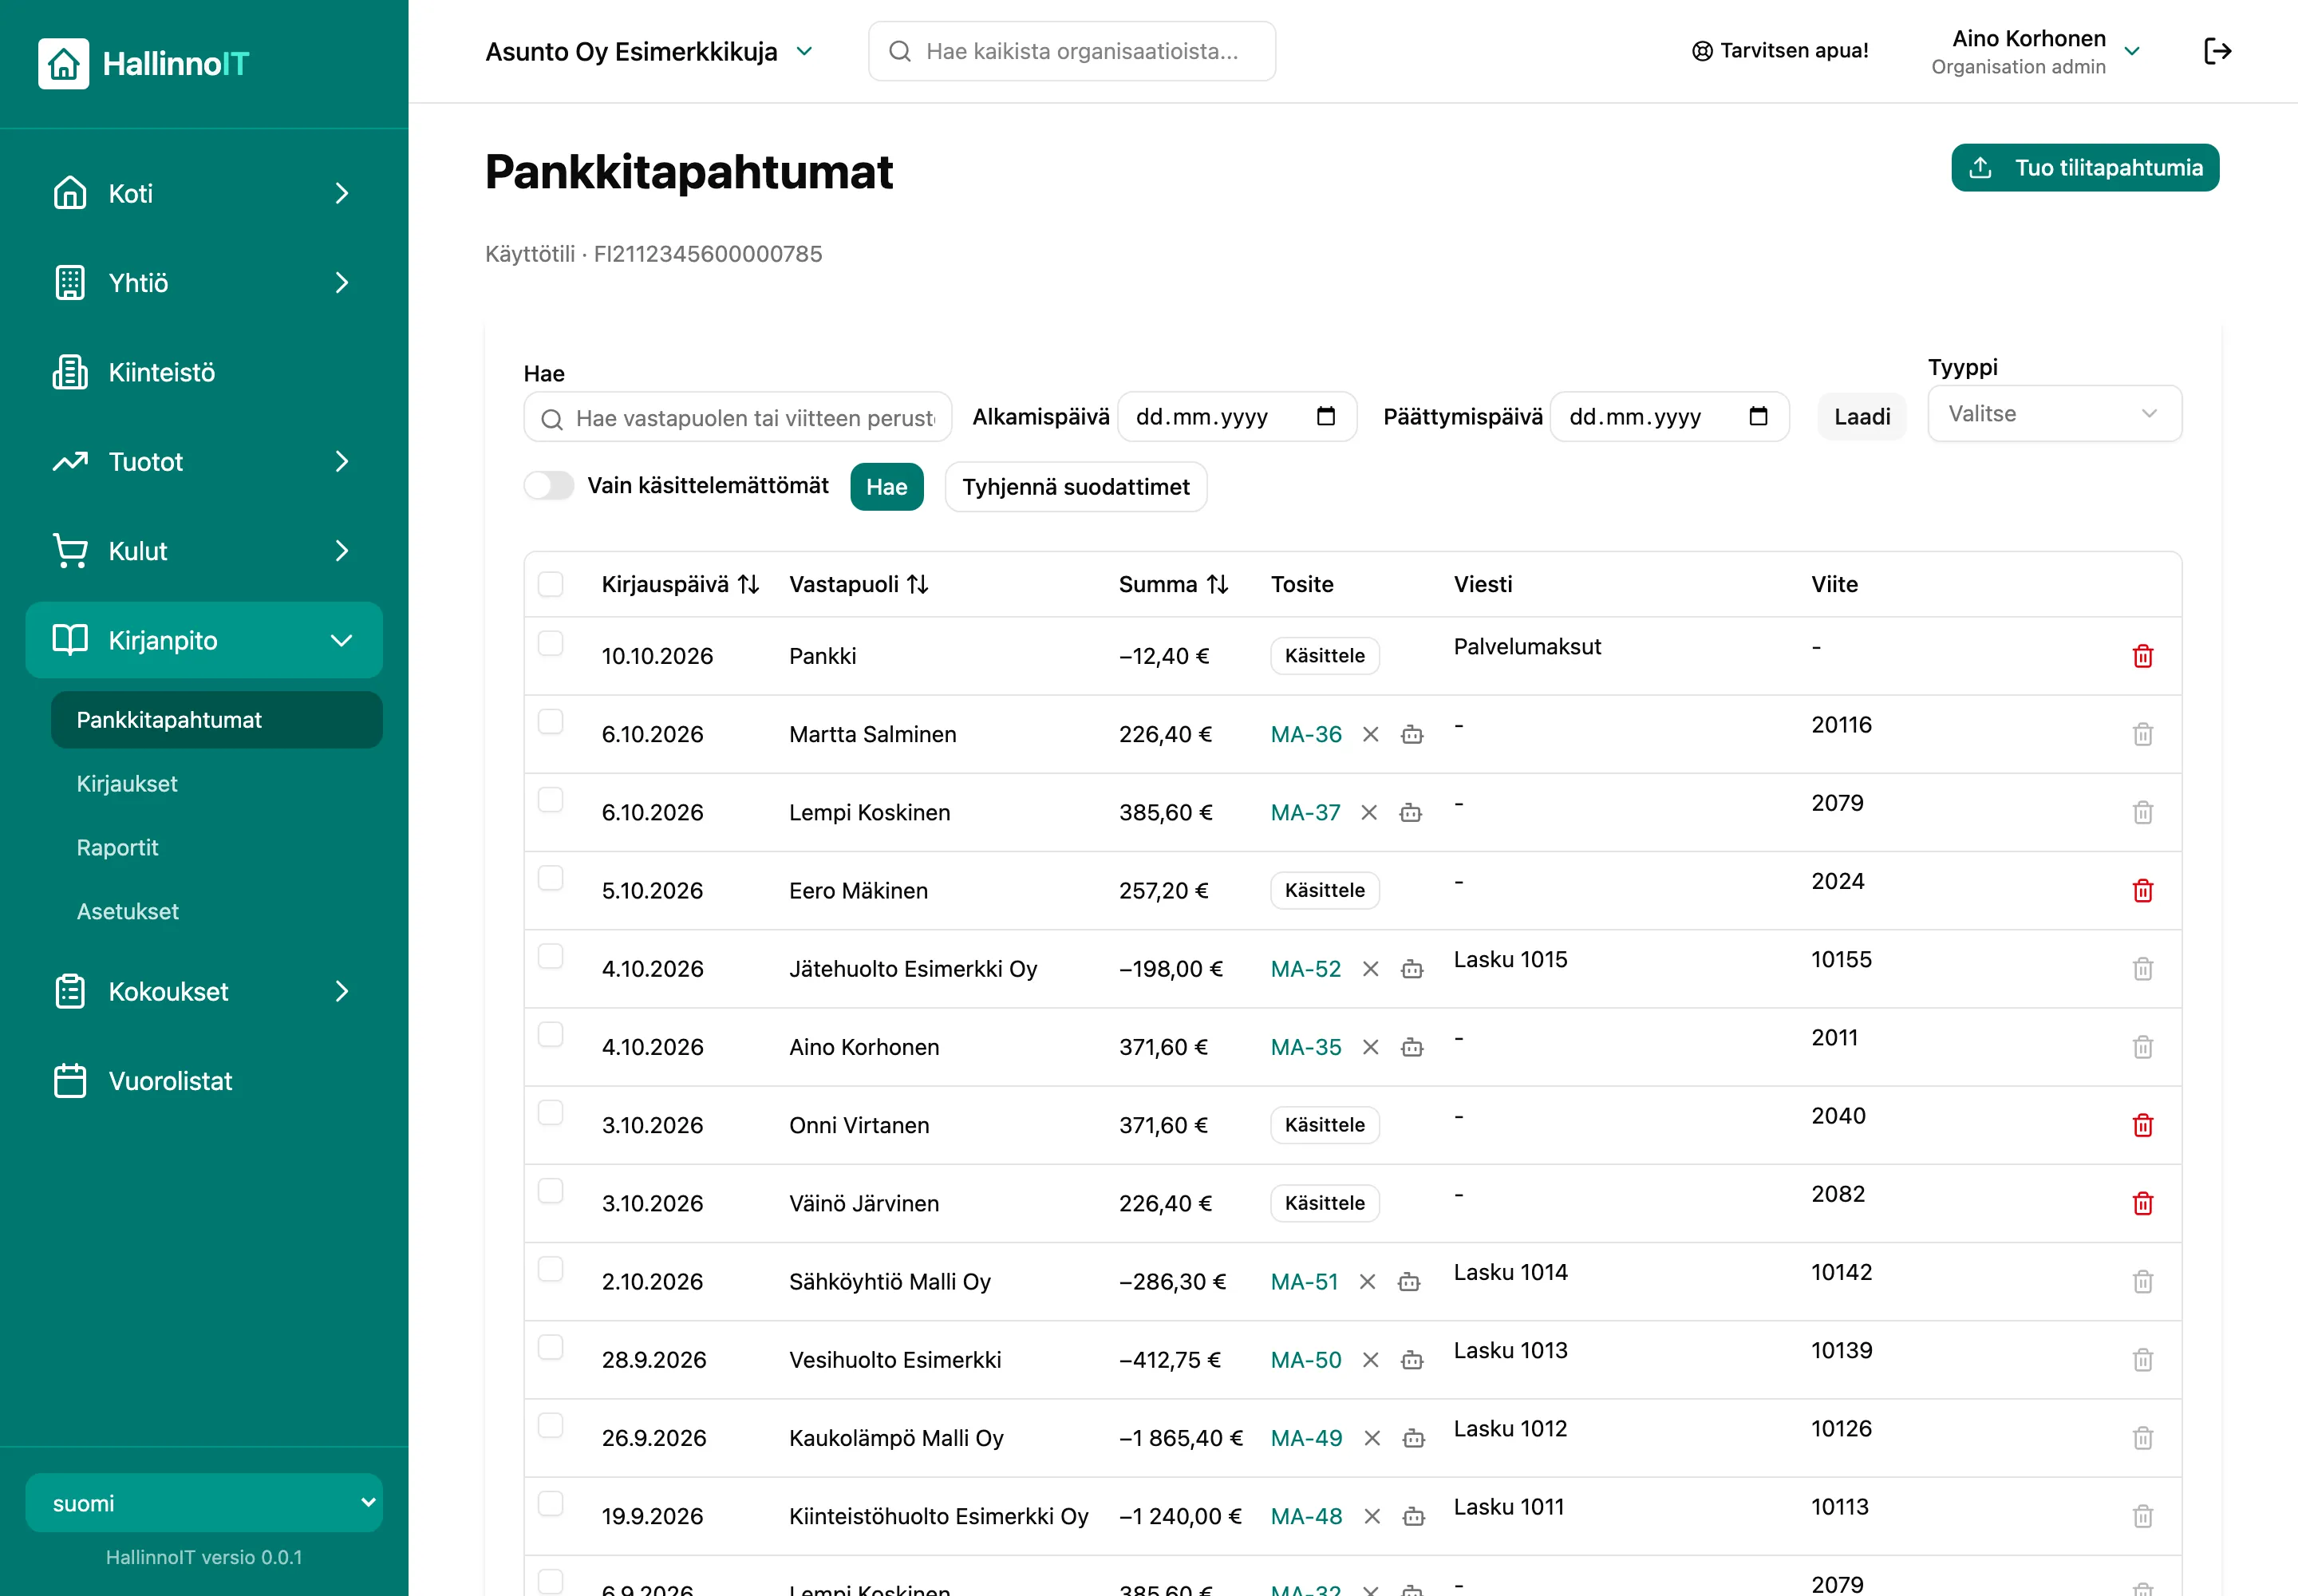Screen dimensions: 2298x1596
Task: Open the Vuorolistat sidebar item
Action: (204, 1081)
